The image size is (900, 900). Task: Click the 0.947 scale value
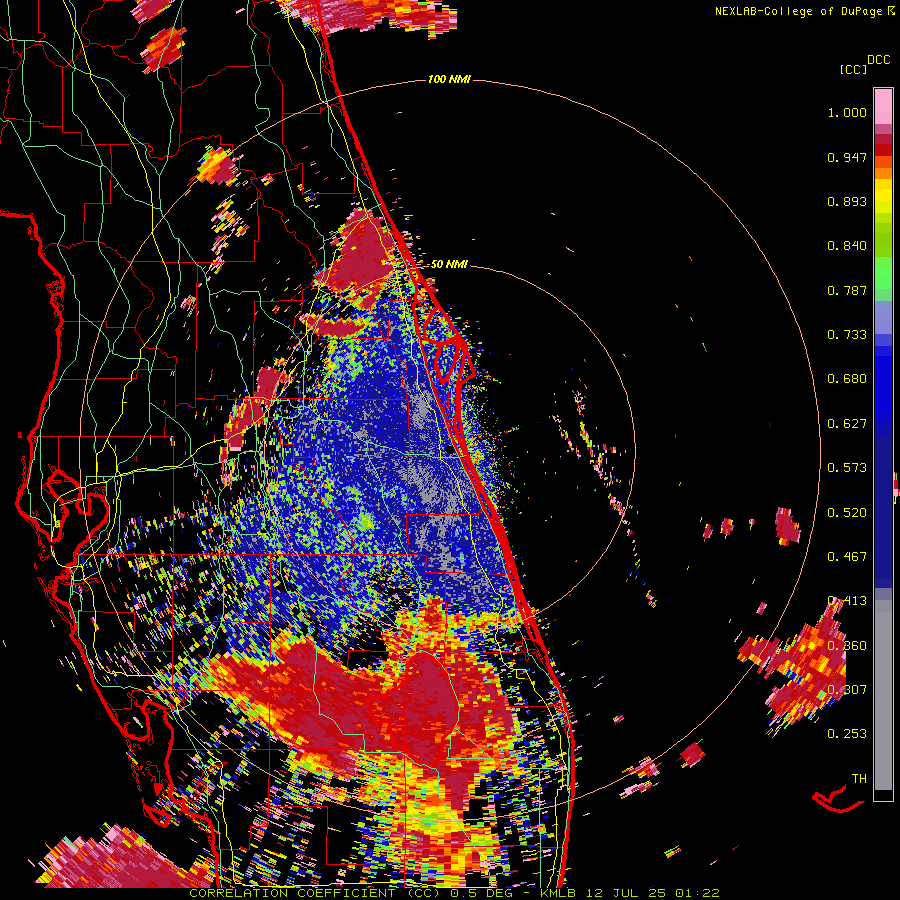click(x=847, y=157)
